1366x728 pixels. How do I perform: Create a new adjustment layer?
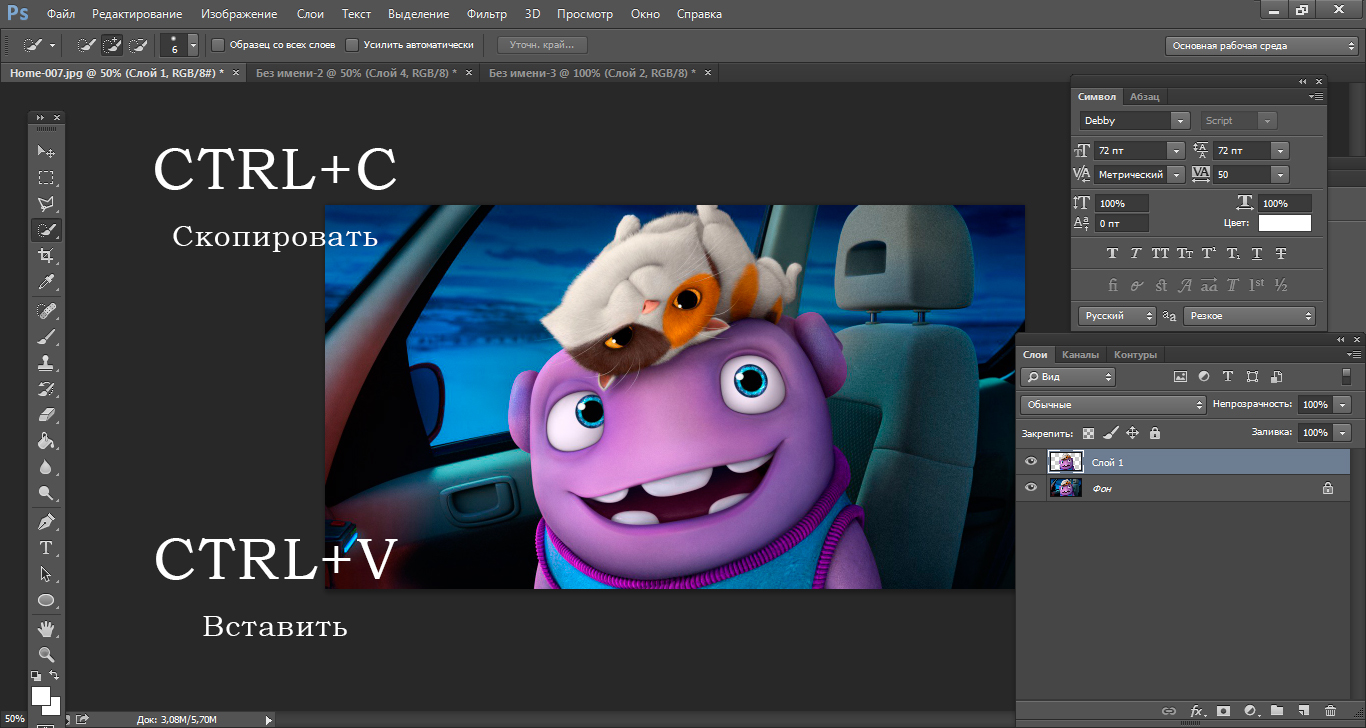(1250, 711)
